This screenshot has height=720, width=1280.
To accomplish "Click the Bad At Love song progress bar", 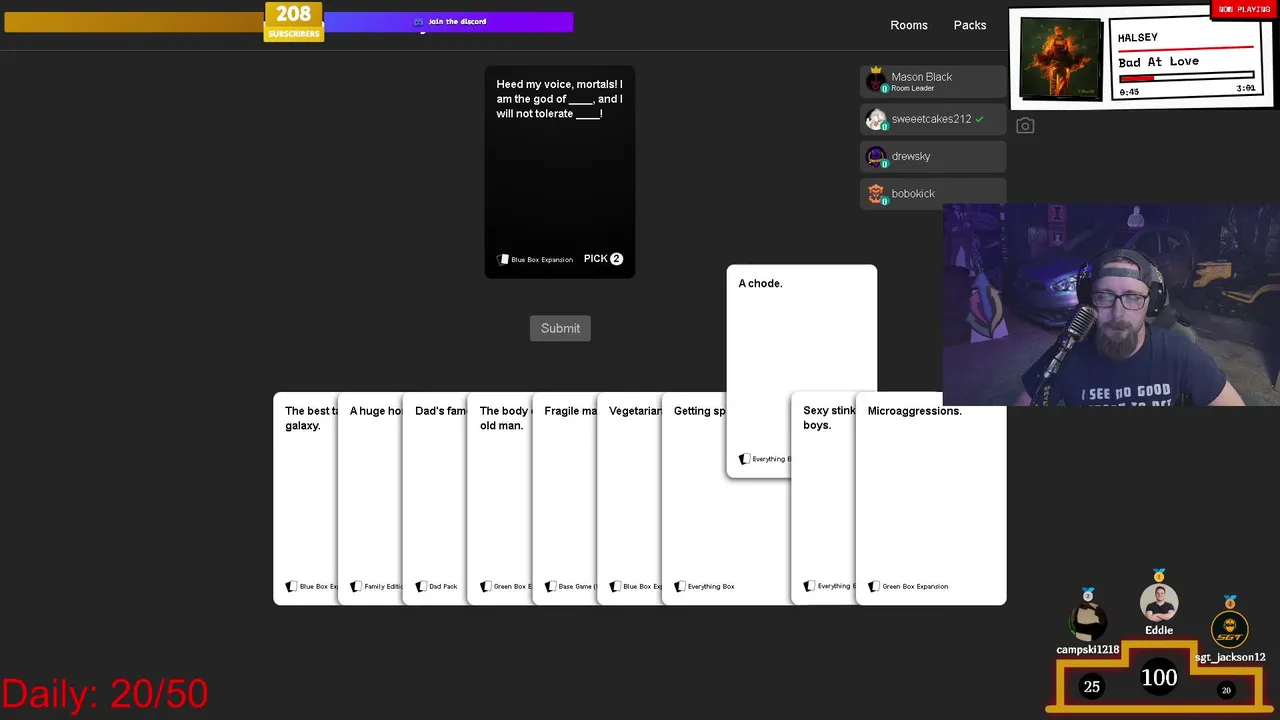I will coord(1186,77).
